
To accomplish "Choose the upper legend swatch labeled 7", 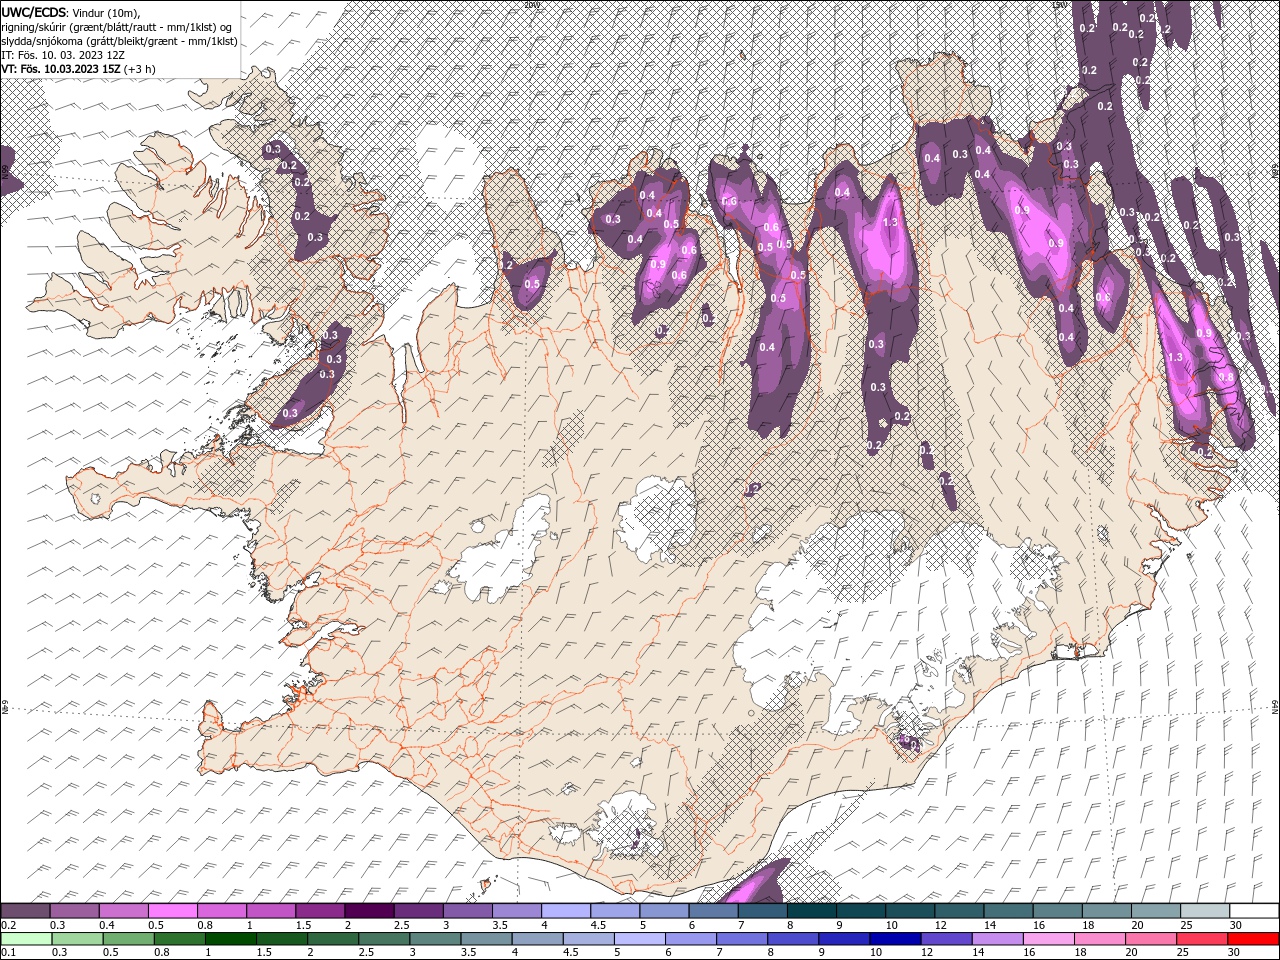I will pos(761,910).
